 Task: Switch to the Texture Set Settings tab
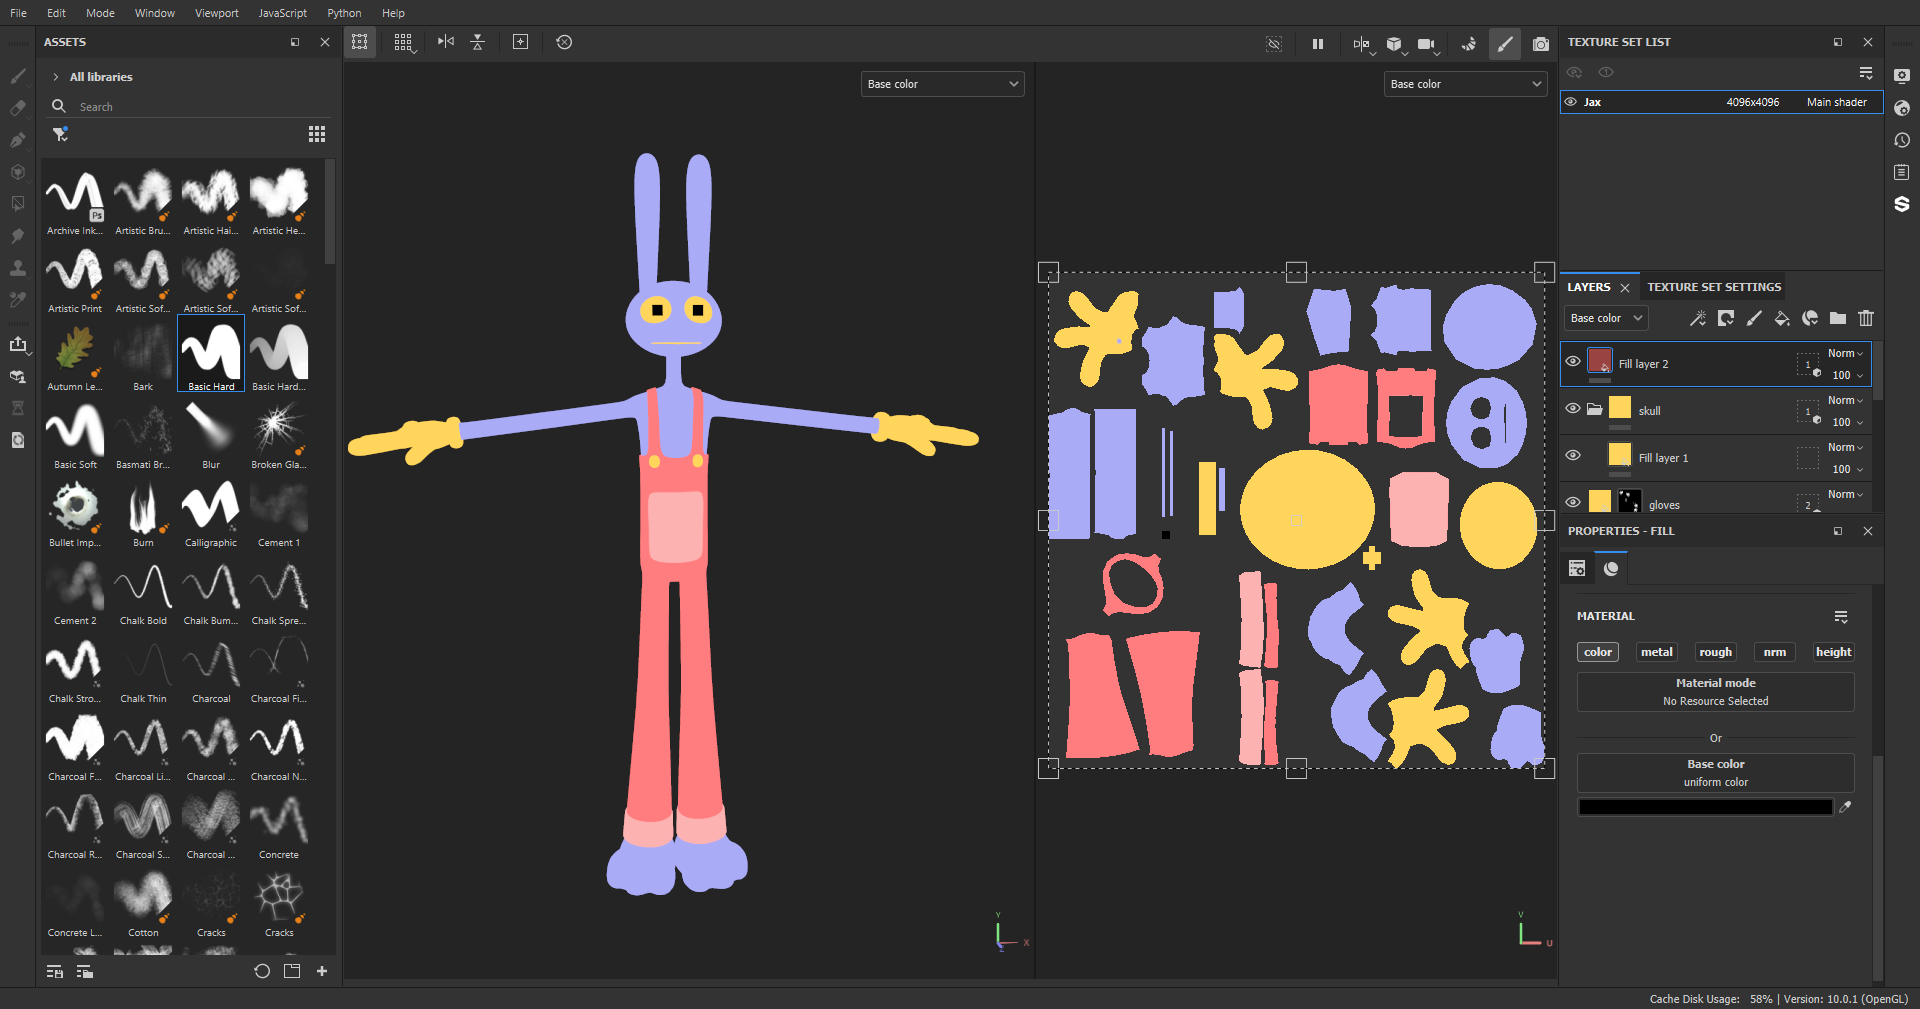(x=1714, y=287)
